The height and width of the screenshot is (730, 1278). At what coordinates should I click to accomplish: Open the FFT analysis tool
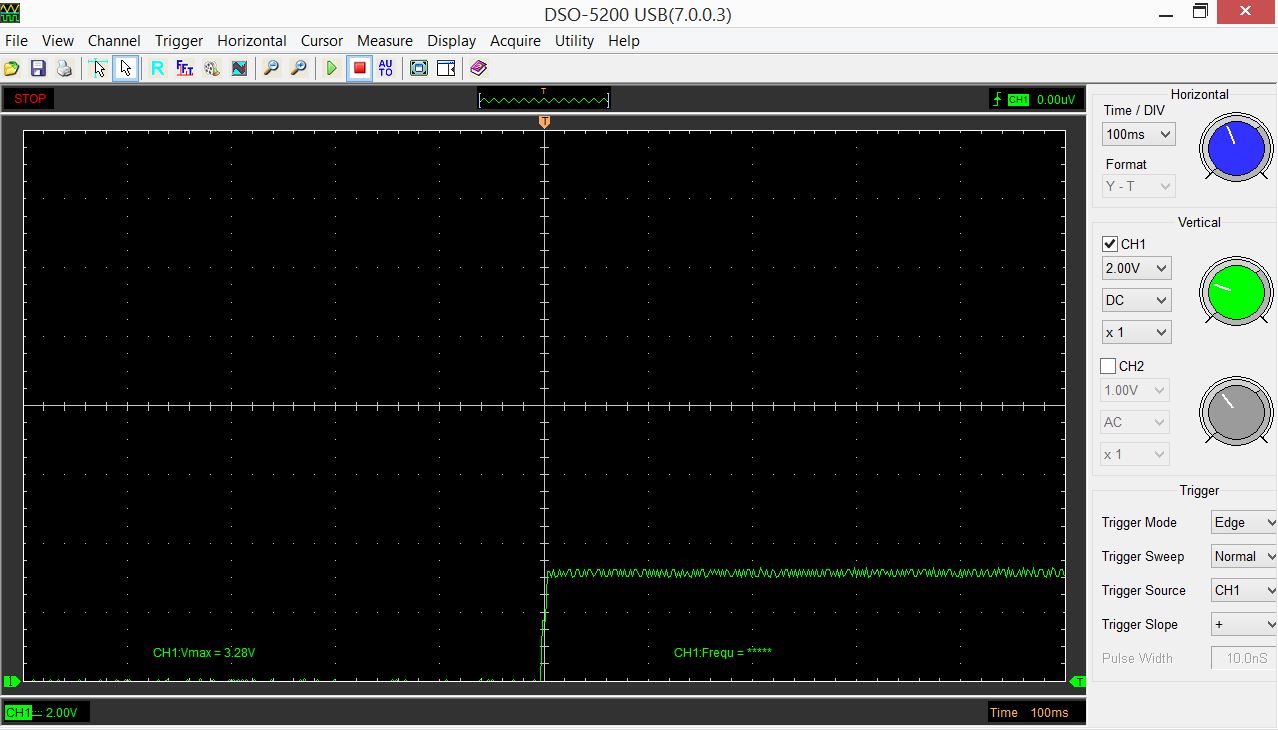[185, 68]
